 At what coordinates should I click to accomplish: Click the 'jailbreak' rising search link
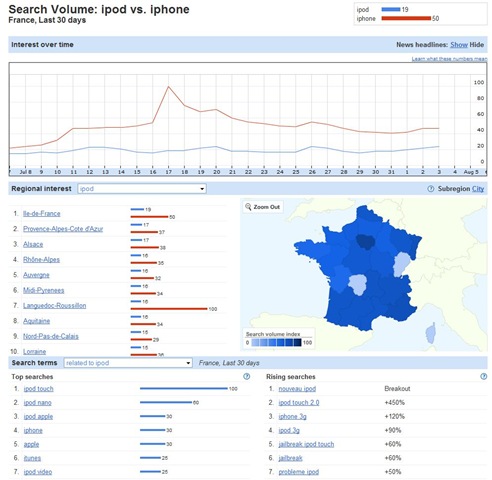coord(290,458)
